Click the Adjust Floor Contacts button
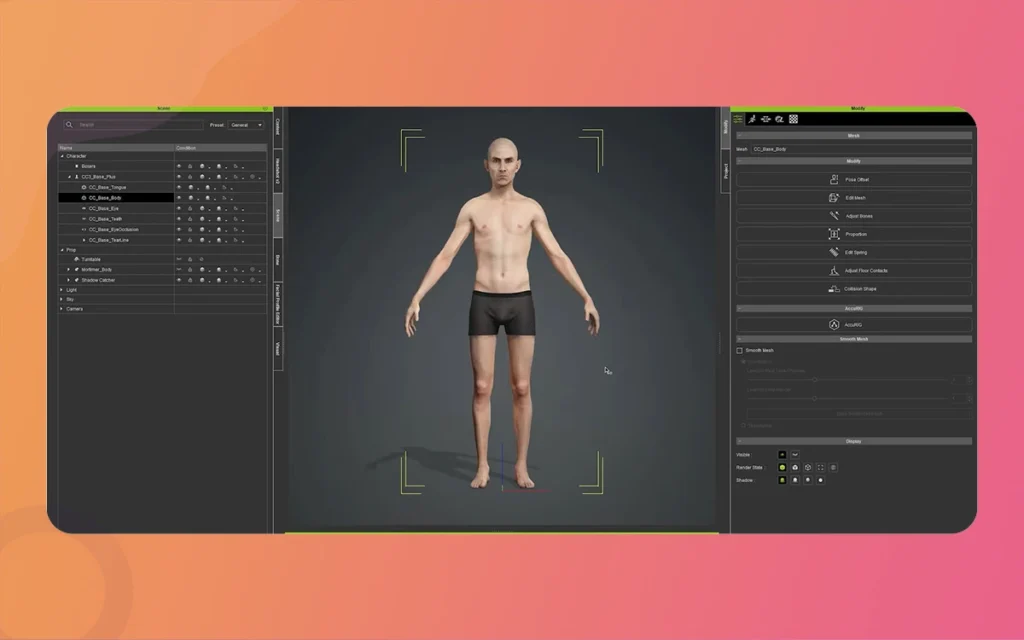The height and width of the screenshot is (640, 1024). [854, 271]
